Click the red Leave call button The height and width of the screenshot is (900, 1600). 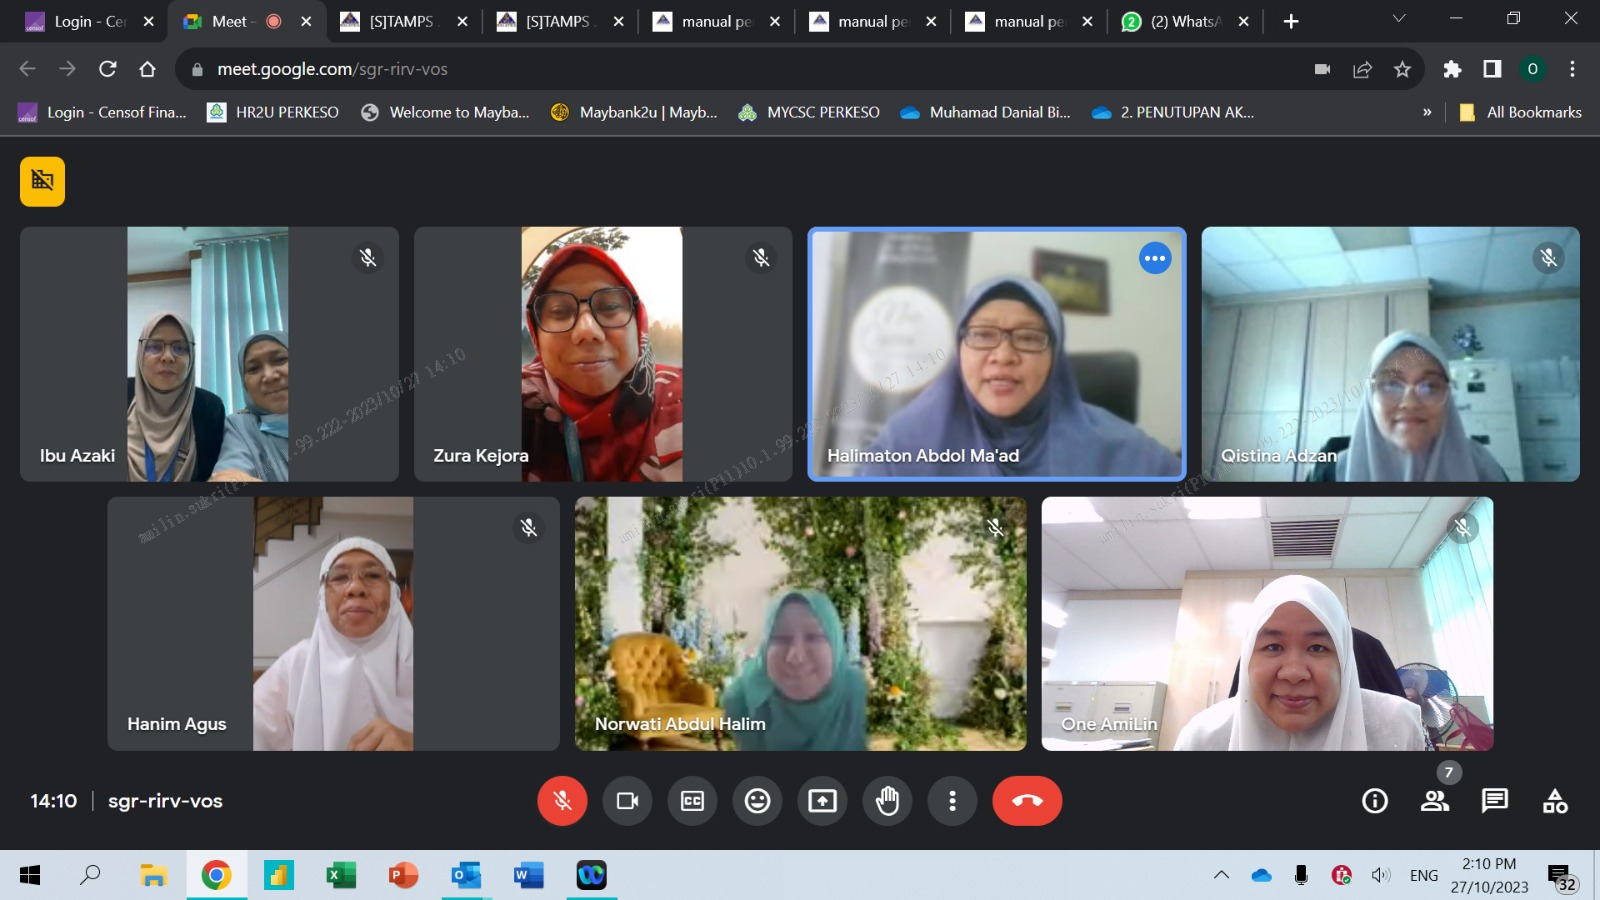coord(1027,801)
